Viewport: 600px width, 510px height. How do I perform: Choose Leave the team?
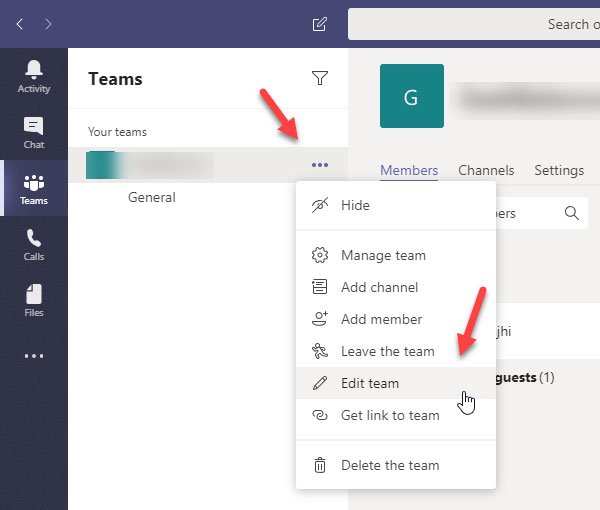(396, 351)
